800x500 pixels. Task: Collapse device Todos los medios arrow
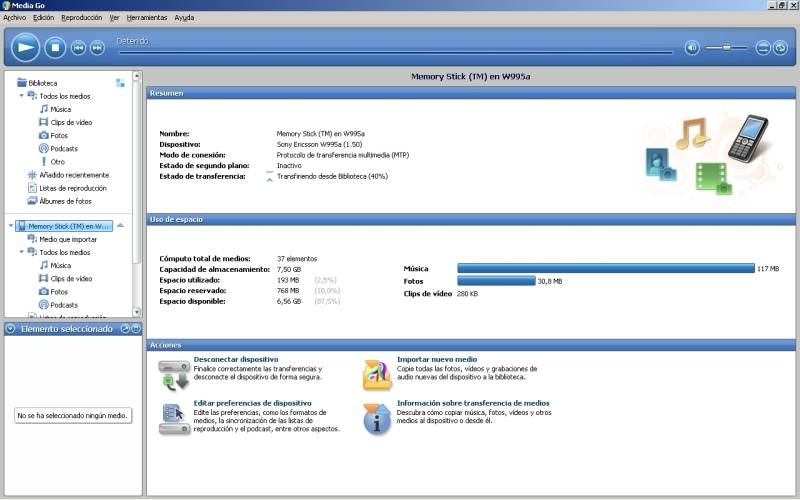21,252
